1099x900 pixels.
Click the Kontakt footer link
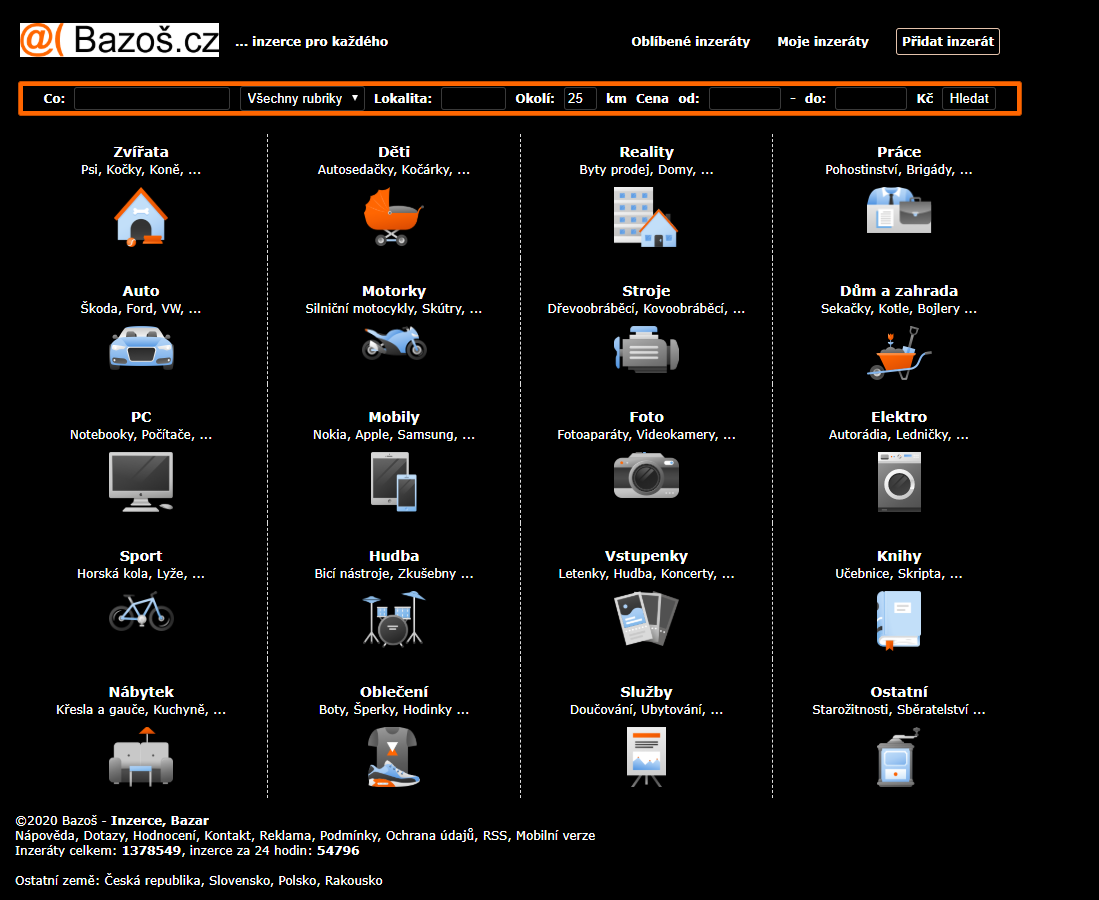(x=227, y=836)
